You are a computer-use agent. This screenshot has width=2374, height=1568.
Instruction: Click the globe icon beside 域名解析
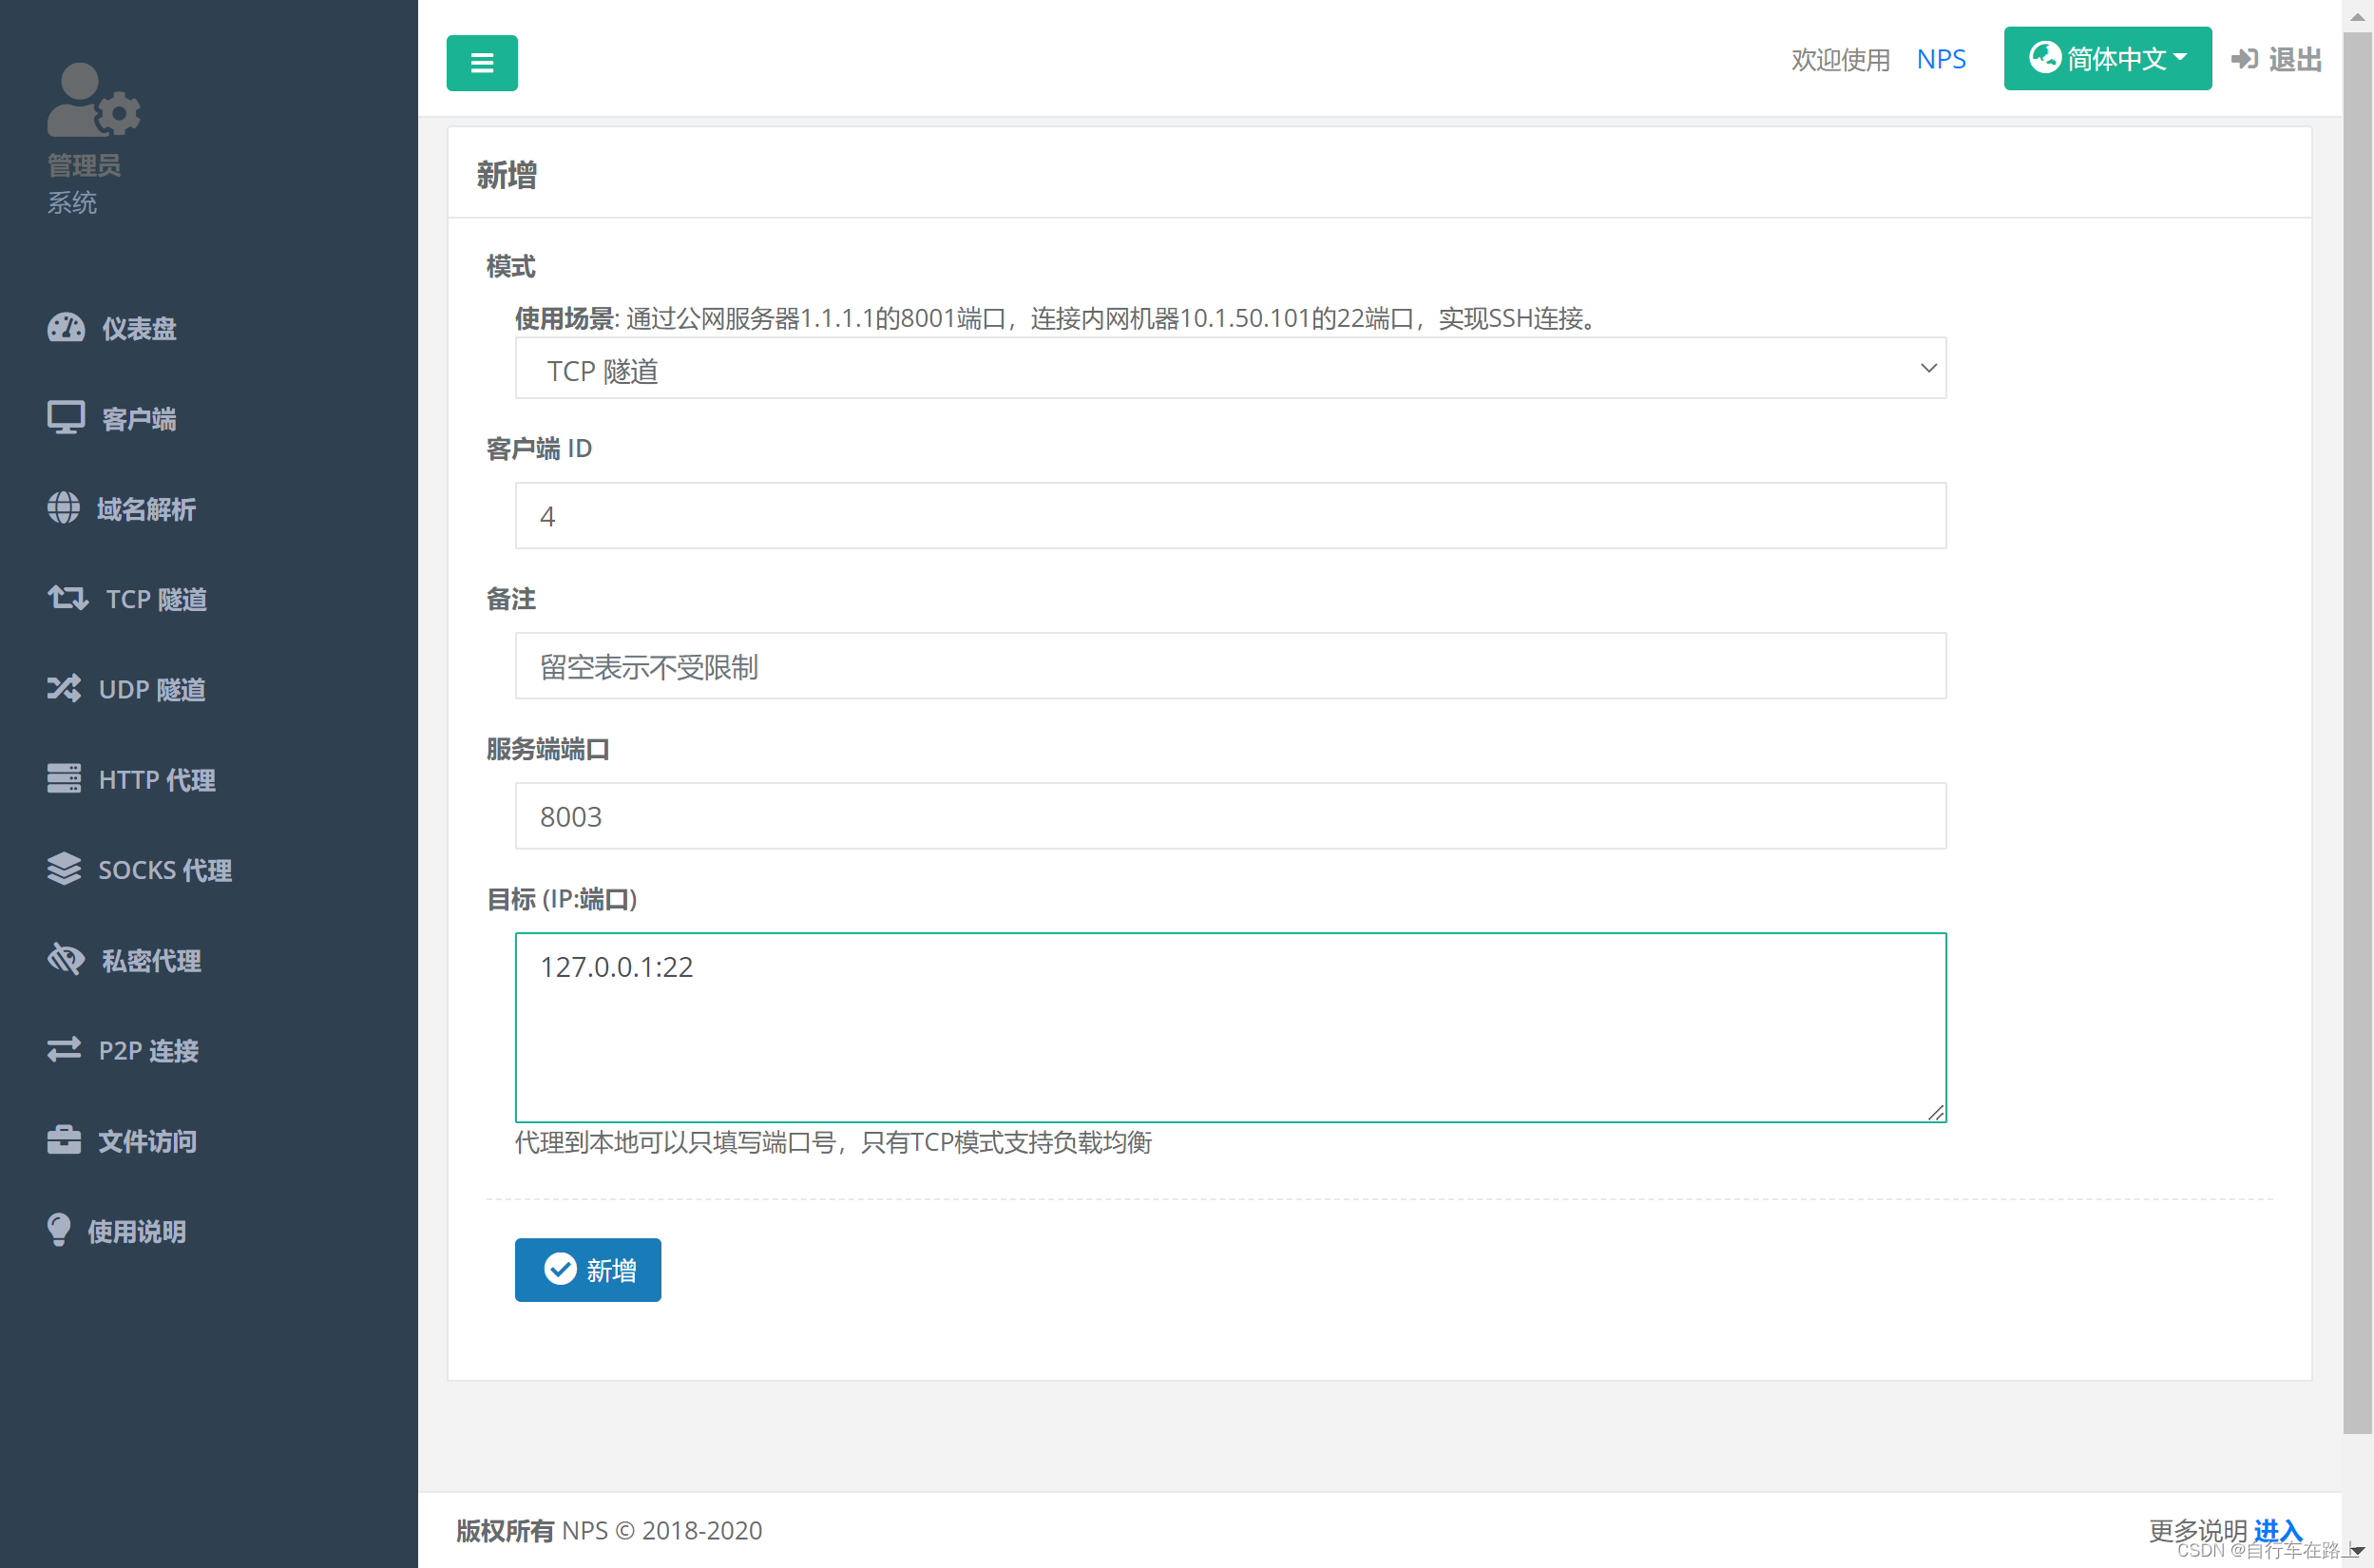[x=63, y=508]
